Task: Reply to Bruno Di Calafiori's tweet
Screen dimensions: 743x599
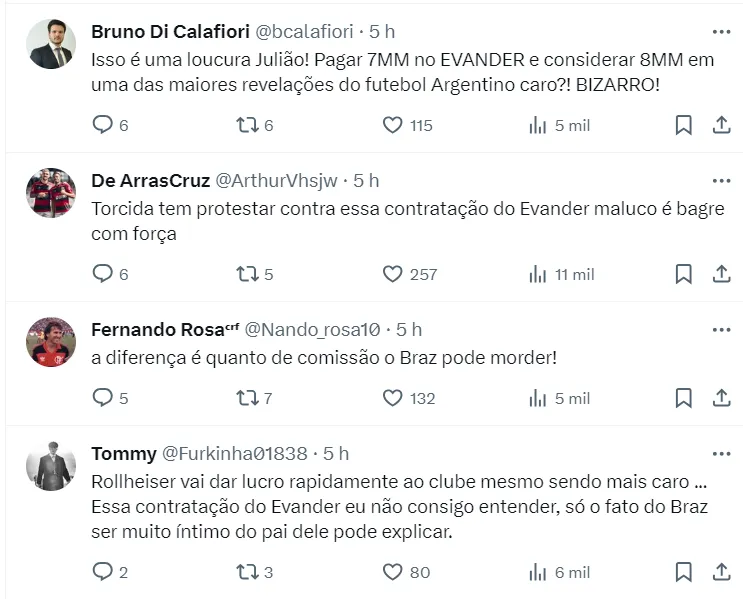Action: [103, 125]
